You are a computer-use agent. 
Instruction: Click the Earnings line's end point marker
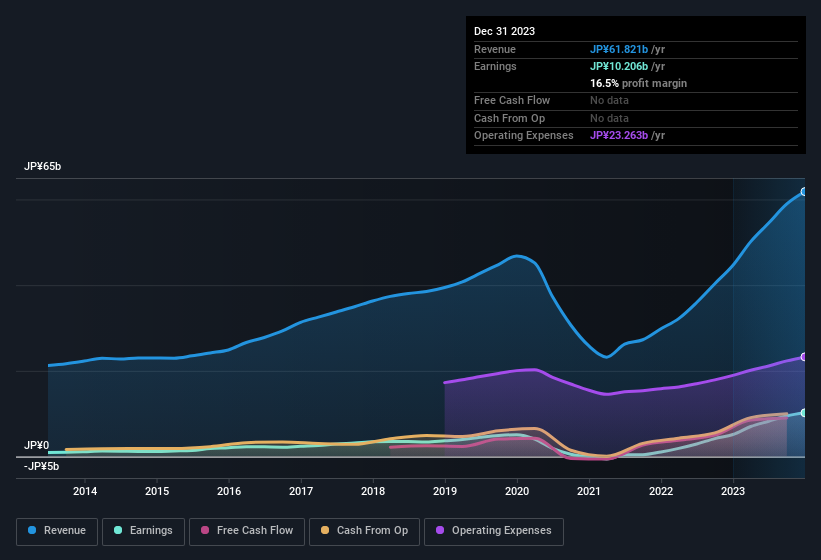(x=804, y=413)
